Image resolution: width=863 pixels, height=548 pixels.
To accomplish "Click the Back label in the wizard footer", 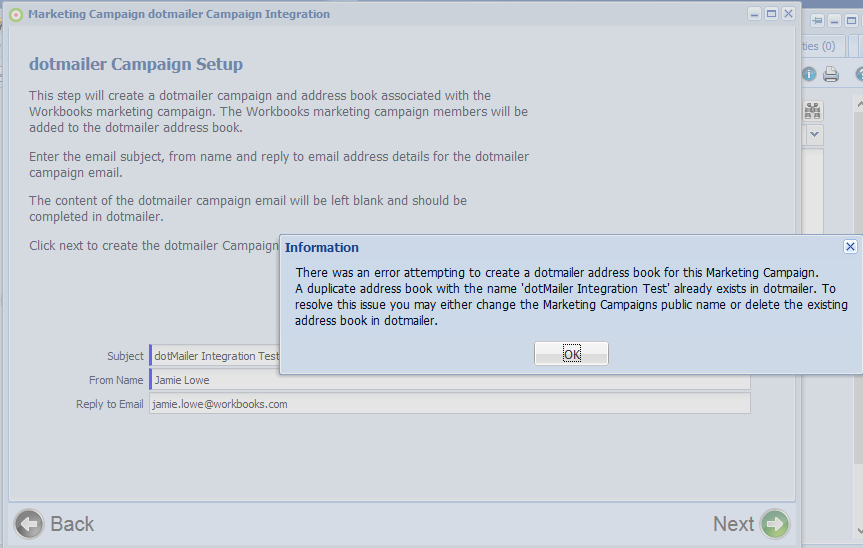I will 72,524.
